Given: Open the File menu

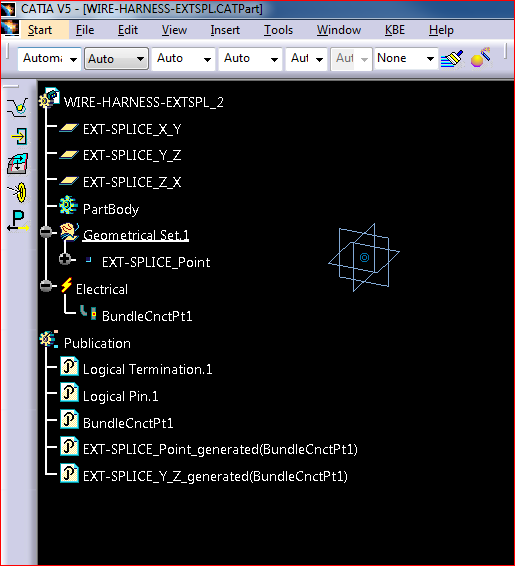Looking at the screenshot, I should (x=85, y=30).
